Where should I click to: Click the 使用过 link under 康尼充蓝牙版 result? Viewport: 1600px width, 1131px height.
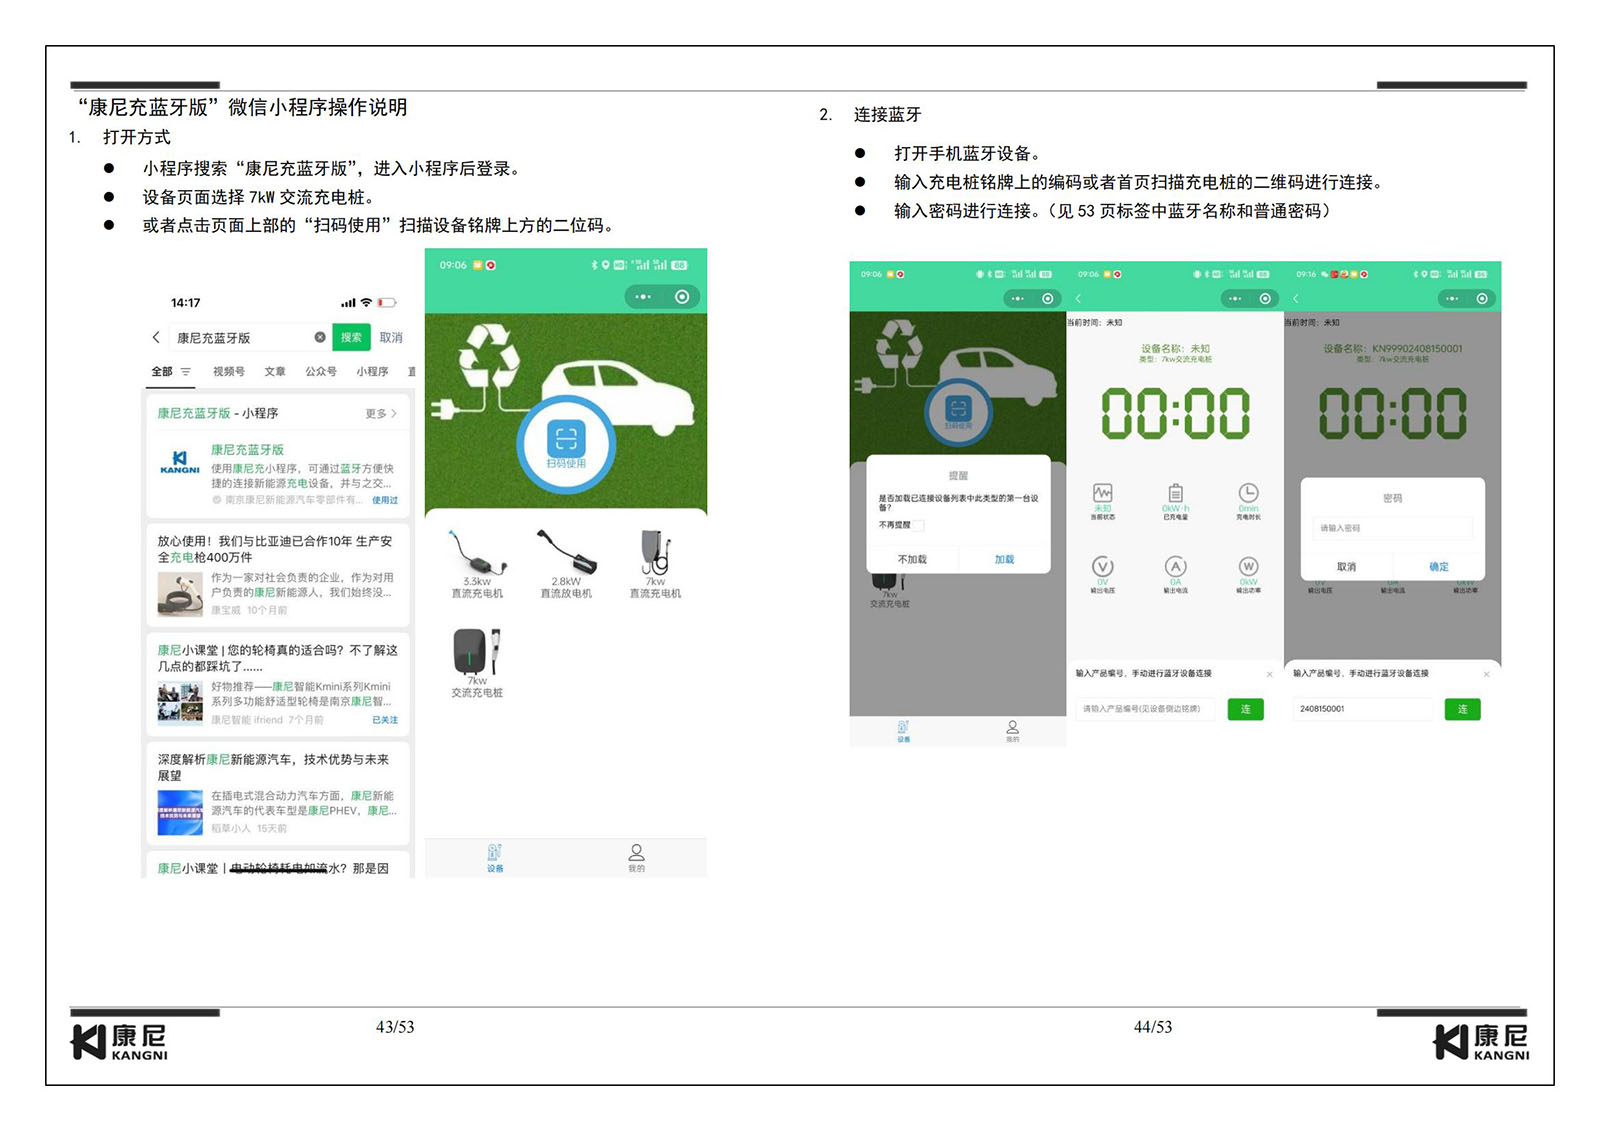385,500
